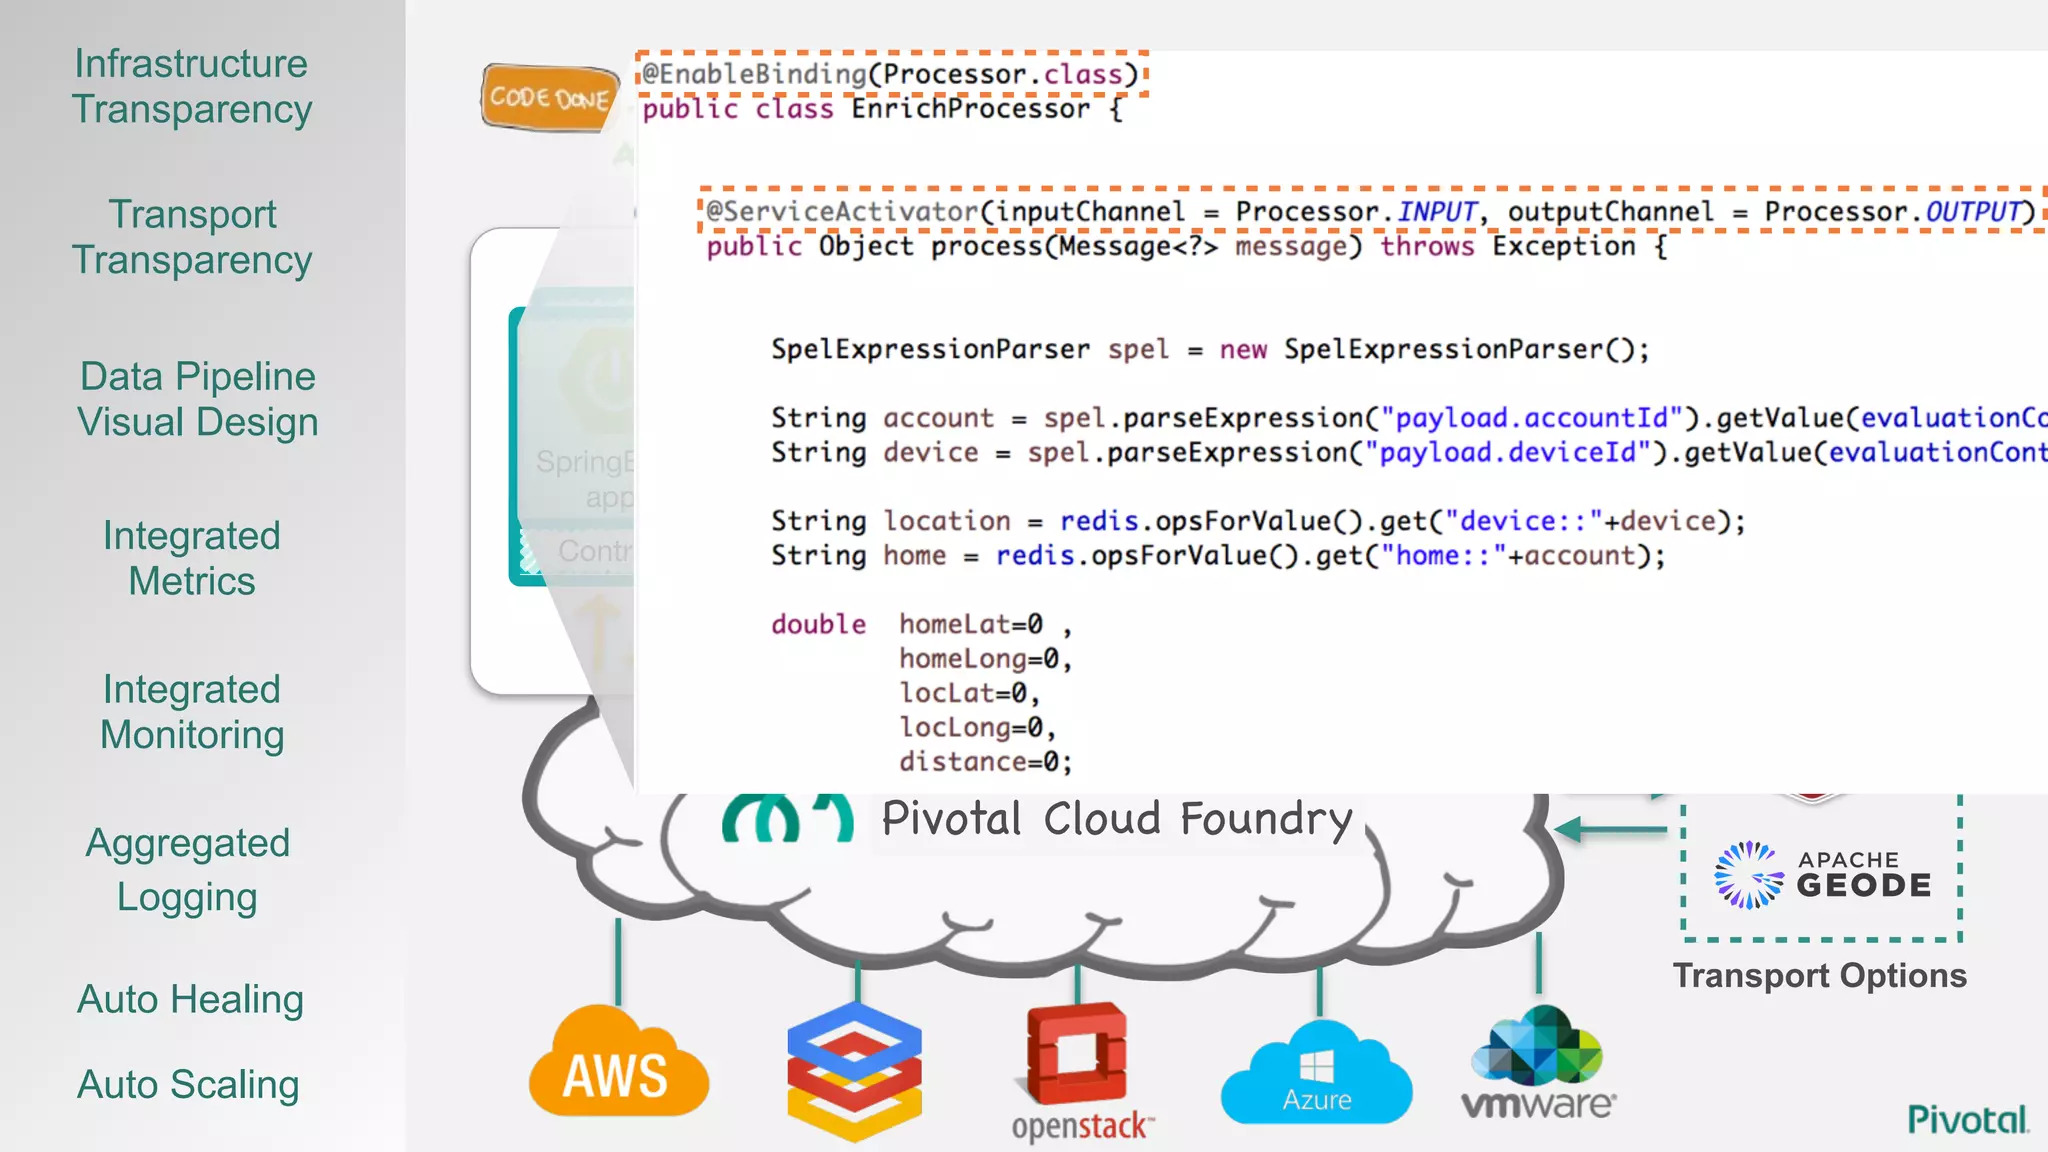Select Transport Transparency sidebar item
The width and height of the screenshot is (2048, 1152).
192,237
